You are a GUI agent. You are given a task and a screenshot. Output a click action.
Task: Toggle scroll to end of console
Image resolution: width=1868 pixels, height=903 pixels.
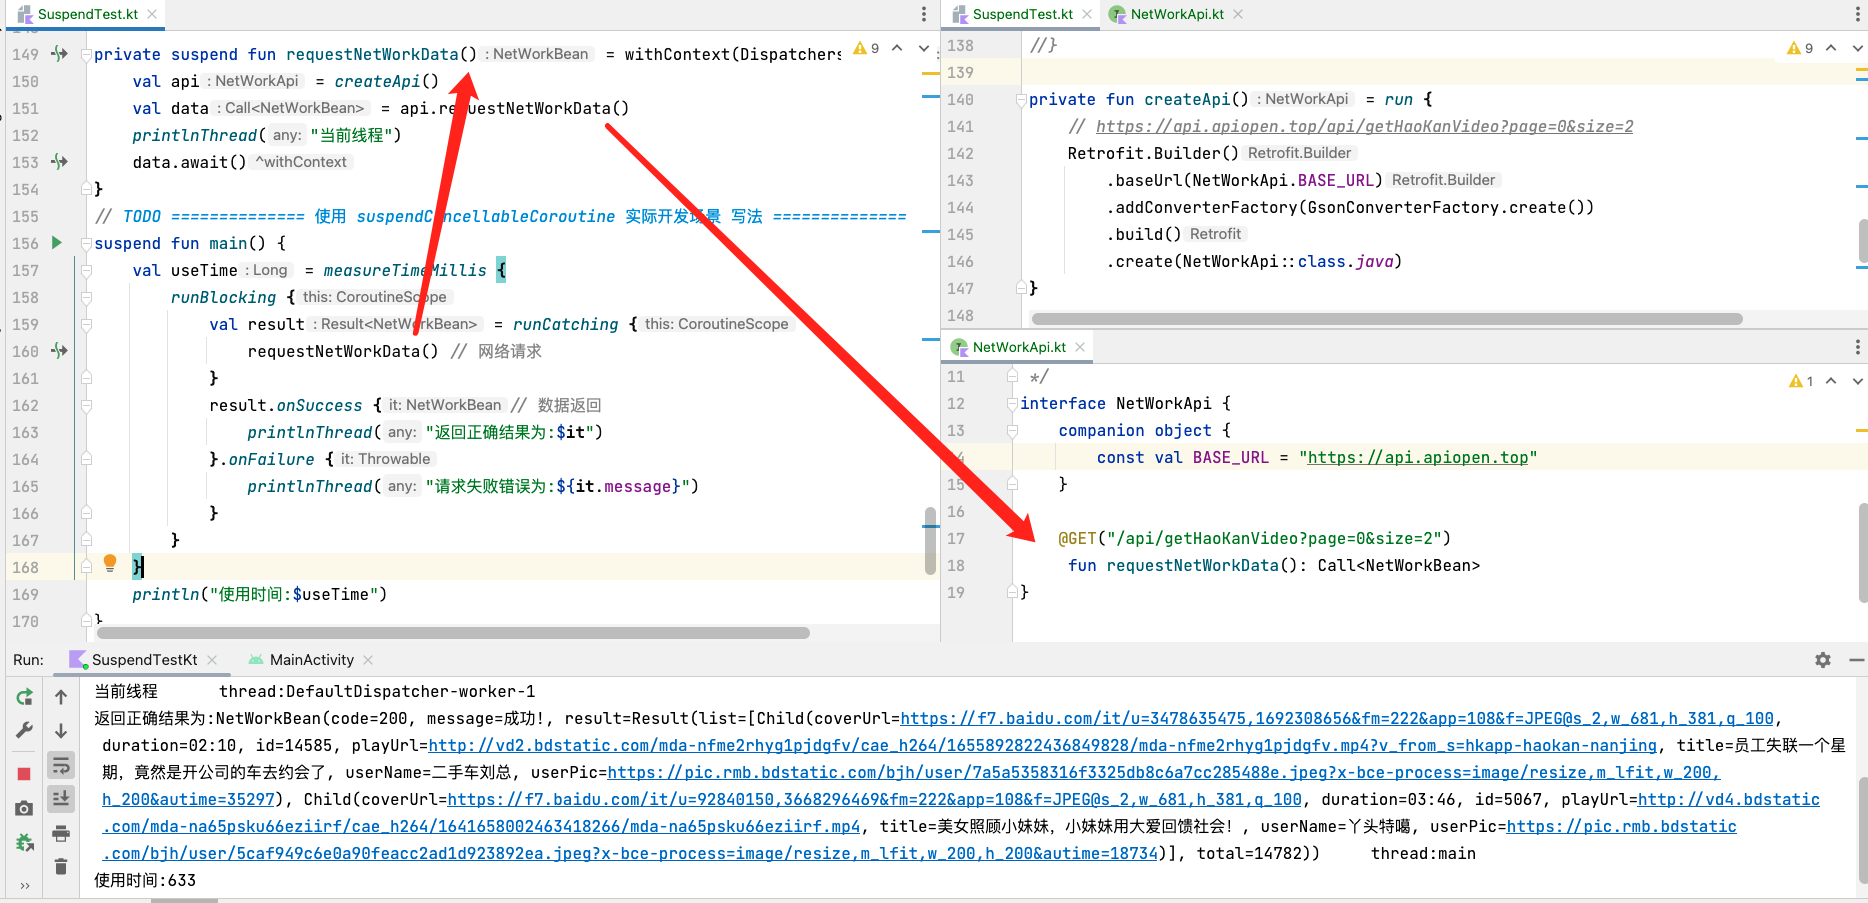[x=61, y=799]
